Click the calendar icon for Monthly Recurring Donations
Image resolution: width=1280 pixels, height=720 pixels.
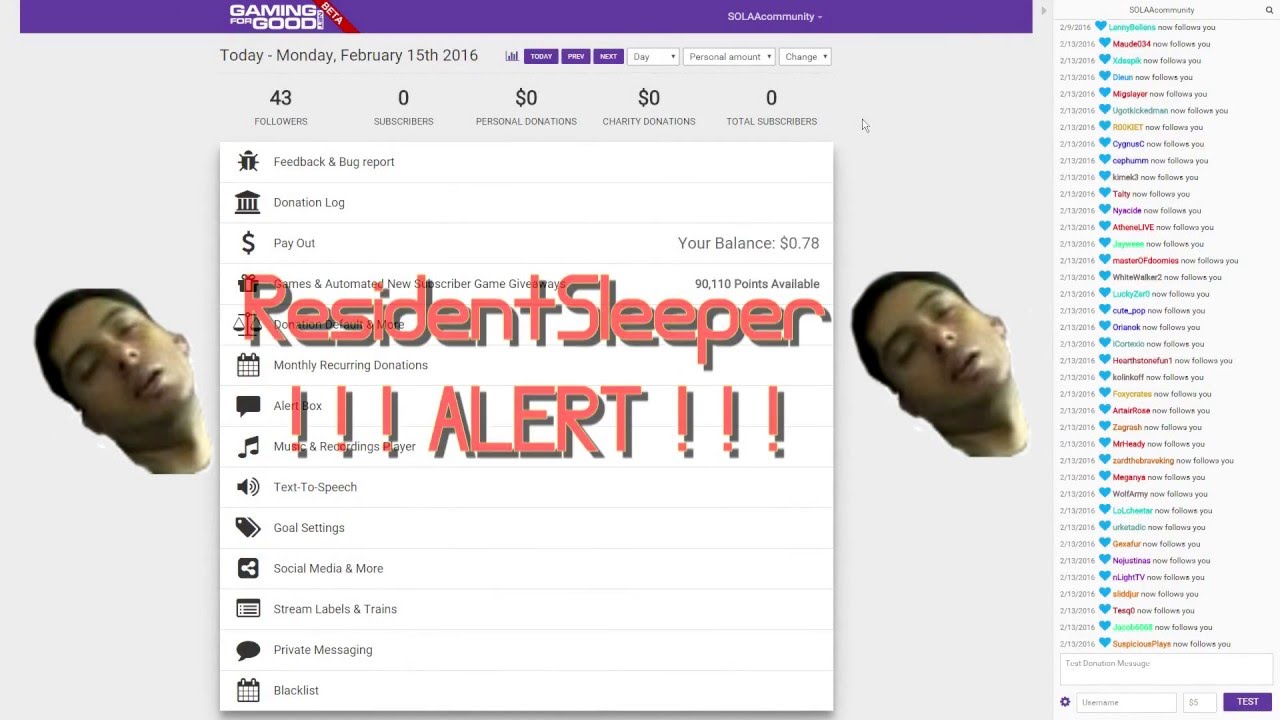(x=248, y=365)
